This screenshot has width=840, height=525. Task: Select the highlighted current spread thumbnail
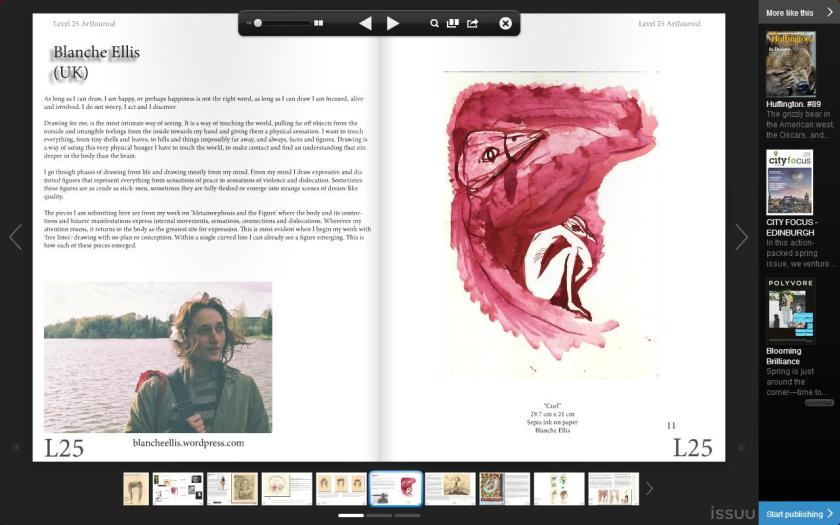396,489
